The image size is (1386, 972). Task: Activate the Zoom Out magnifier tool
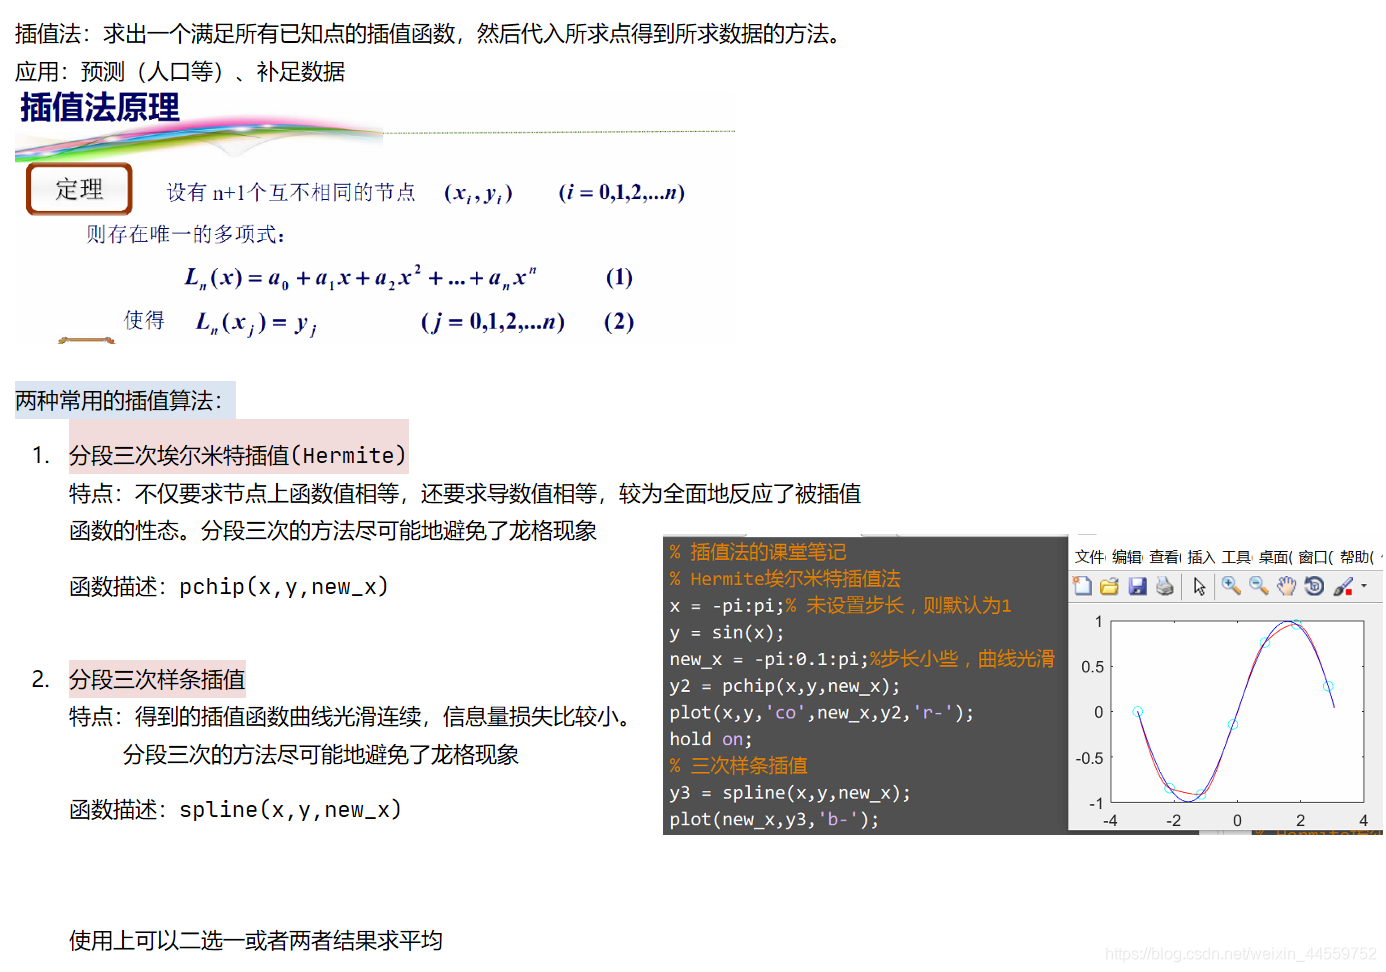coord(1258,586)
